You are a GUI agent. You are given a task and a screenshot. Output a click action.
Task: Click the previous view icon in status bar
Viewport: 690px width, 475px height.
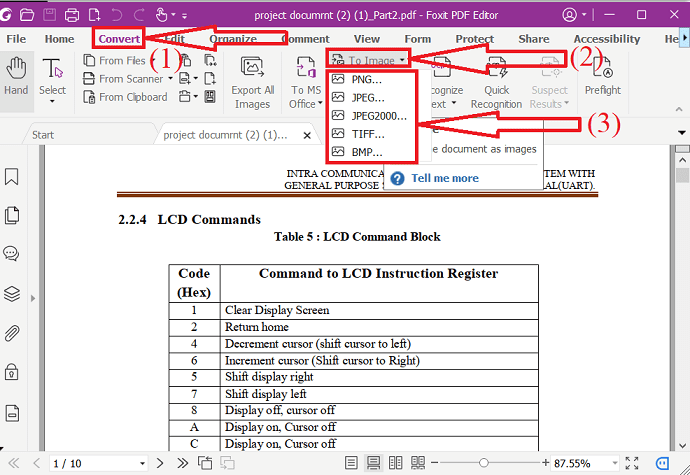pyautogui.click(x=205, y=463)
